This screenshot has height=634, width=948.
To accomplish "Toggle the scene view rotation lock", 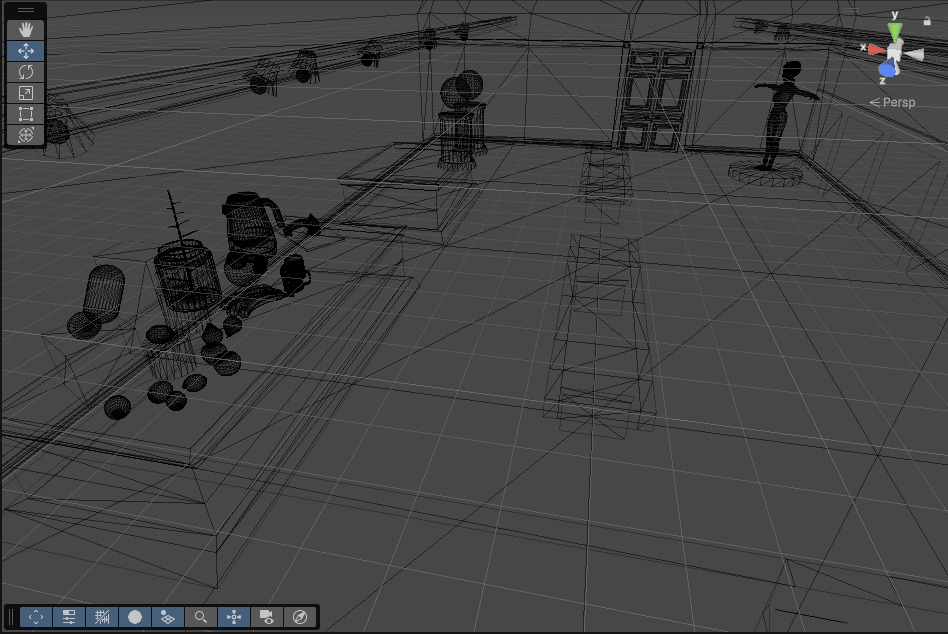I will tap(926, 21).
